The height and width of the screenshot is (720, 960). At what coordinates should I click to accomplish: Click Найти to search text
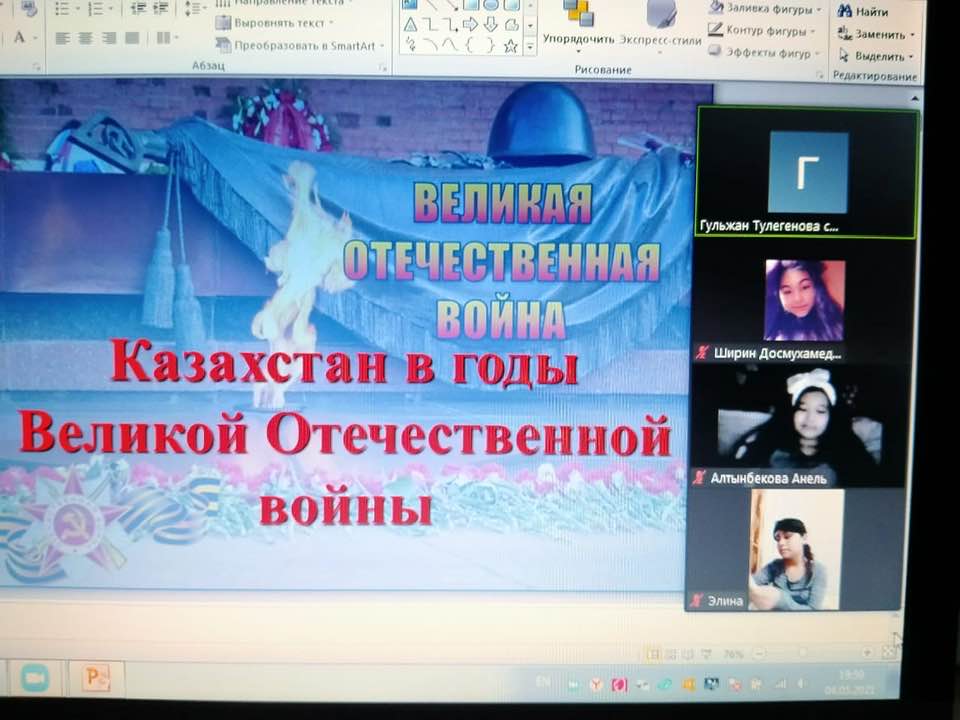click(x=863, y=11)
